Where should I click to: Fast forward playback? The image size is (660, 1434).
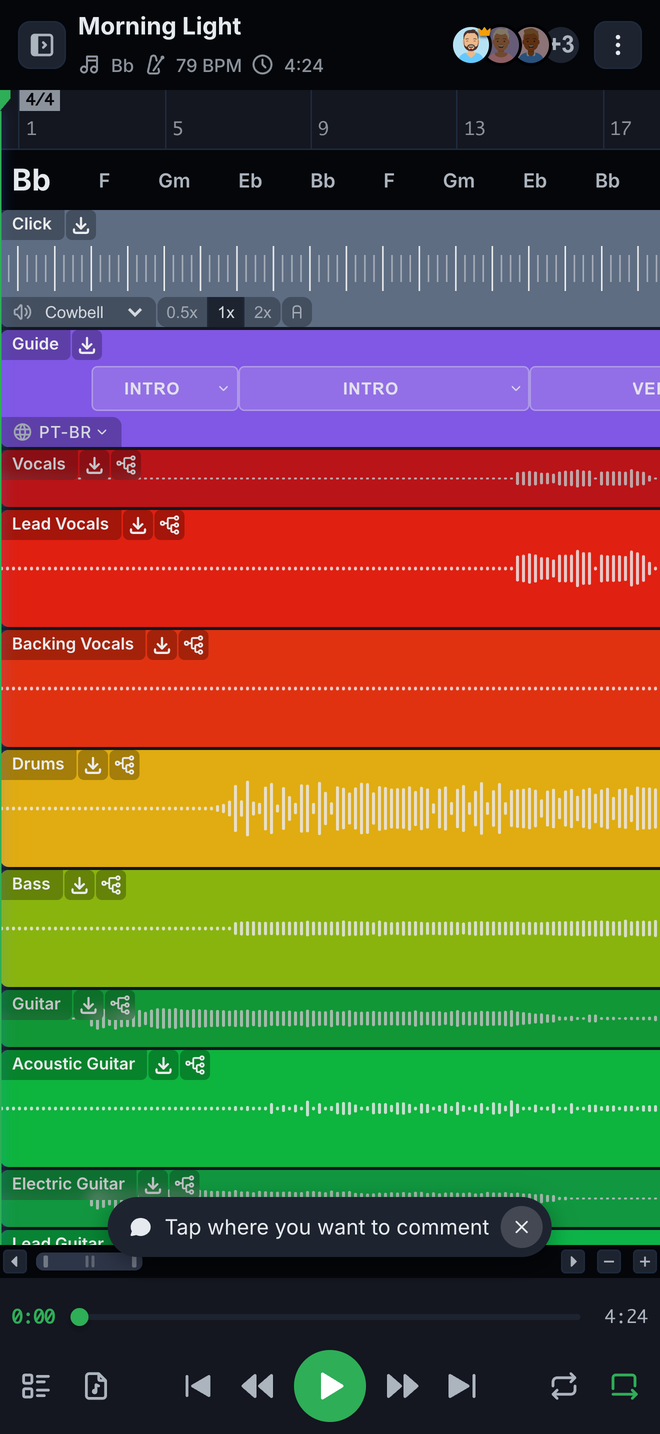pyautogui.click(x=402, y=1386)
